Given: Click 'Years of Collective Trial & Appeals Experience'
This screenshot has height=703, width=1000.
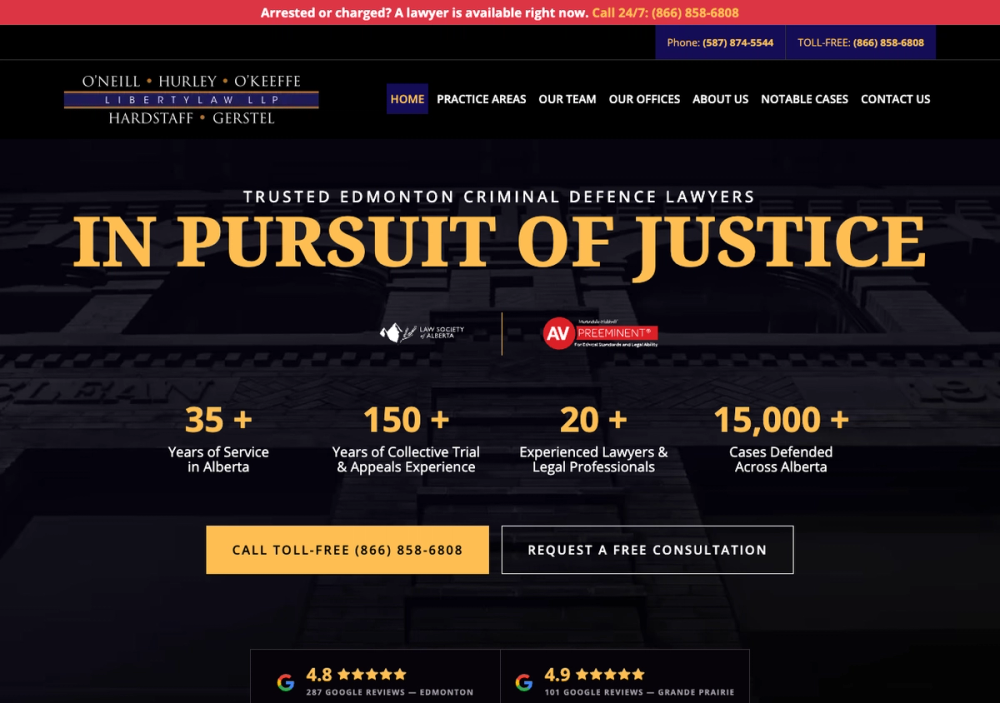Looking at the screenshot, I should point(406,459).
